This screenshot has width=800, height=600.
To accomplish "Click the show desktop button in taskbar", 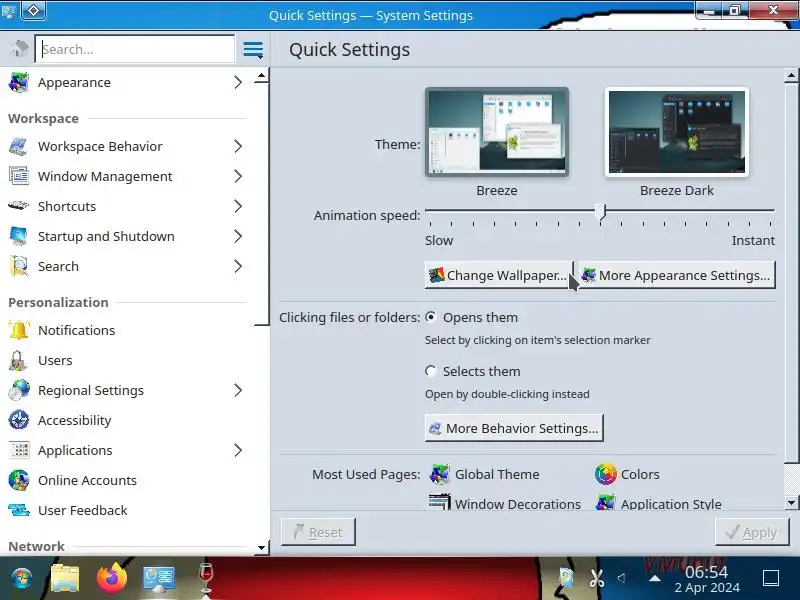I will click(770, 578).
